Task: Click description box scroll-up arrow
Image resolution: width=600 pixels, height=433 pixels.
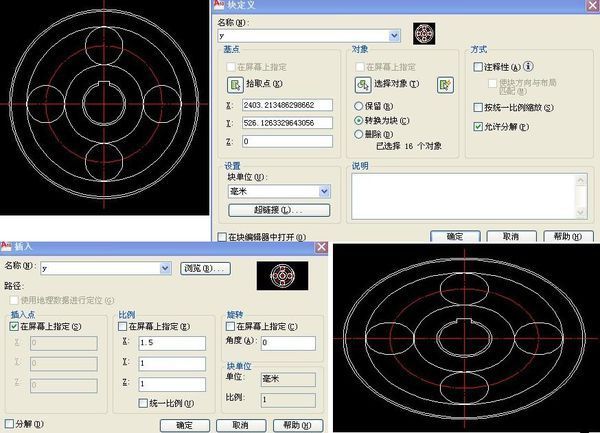Action: point(581,180)
